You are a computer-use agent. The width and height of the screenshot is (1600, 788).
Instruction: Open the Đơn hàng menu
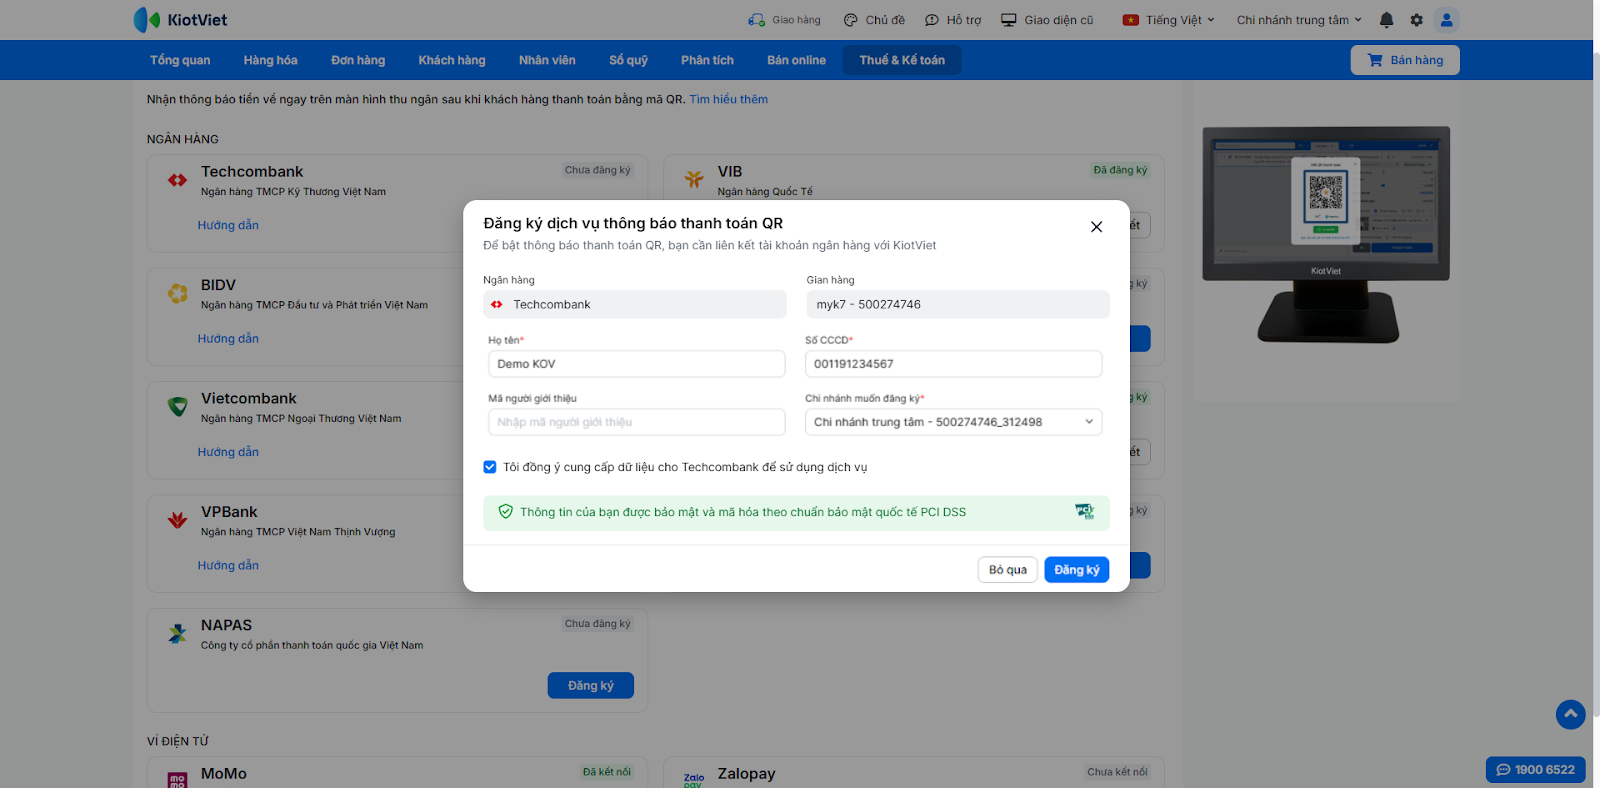[358, 60]
